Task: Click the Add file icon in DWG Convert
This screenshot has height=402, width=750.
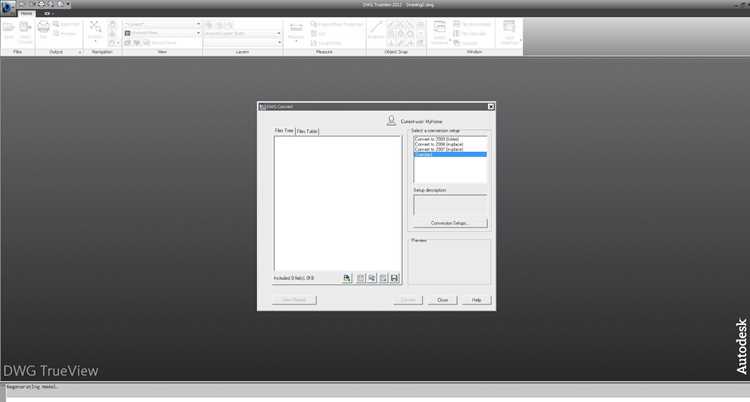Action: click(x=347, y=278)
